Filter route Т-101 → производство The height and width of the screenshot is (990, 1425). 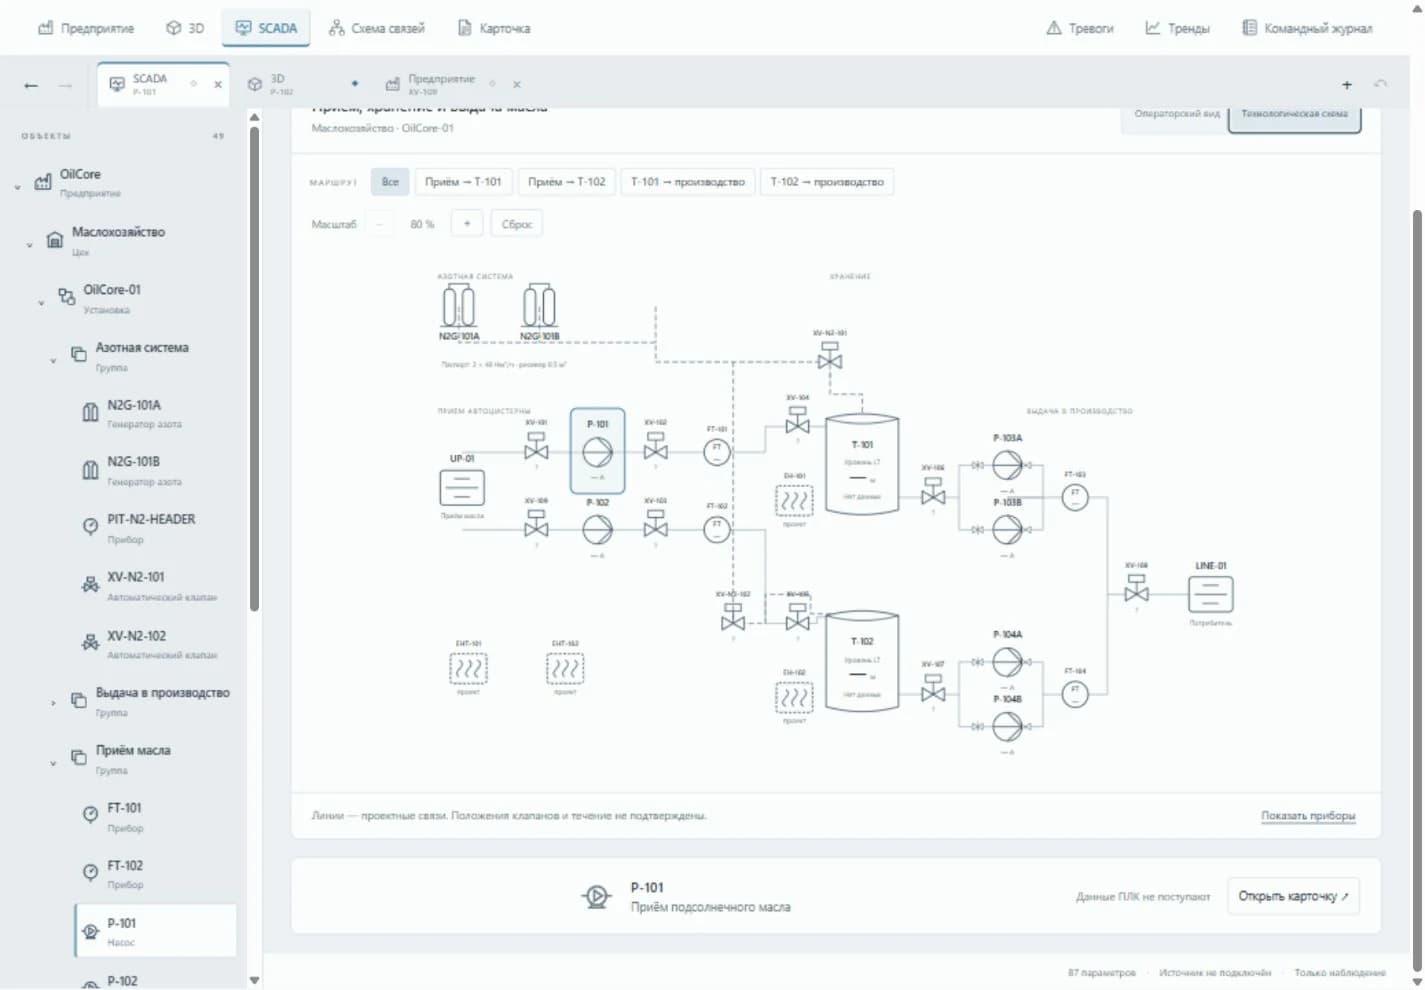click(688, 182)
